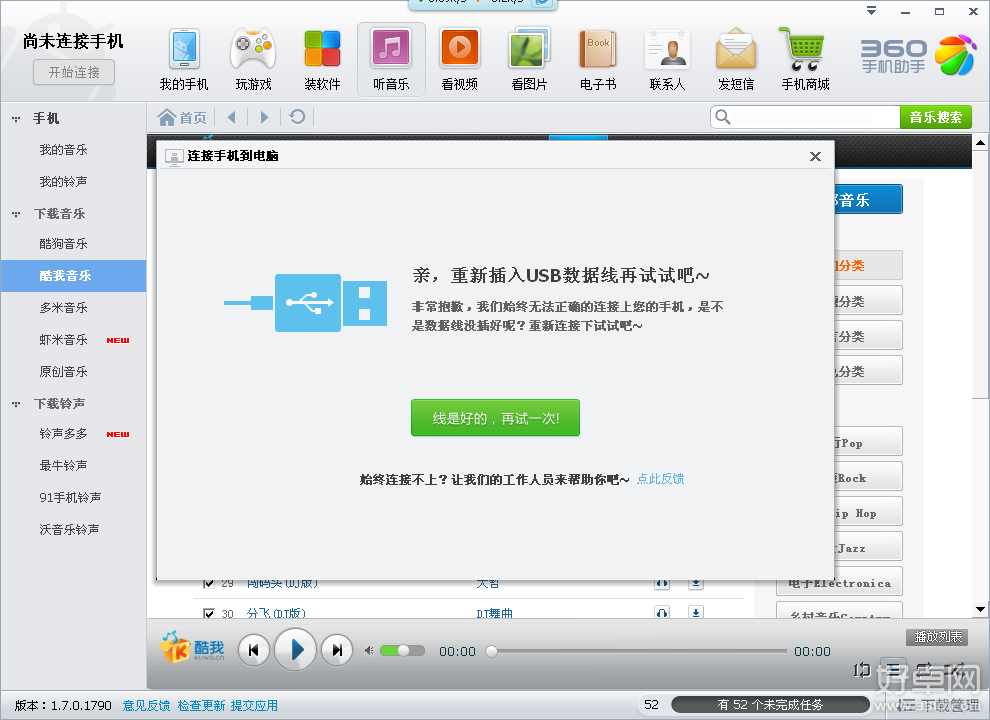The height and width of the screenshot is (720, 990).
Task: Click the 提交应用 submit app link
Action: (x=254, y=705)
